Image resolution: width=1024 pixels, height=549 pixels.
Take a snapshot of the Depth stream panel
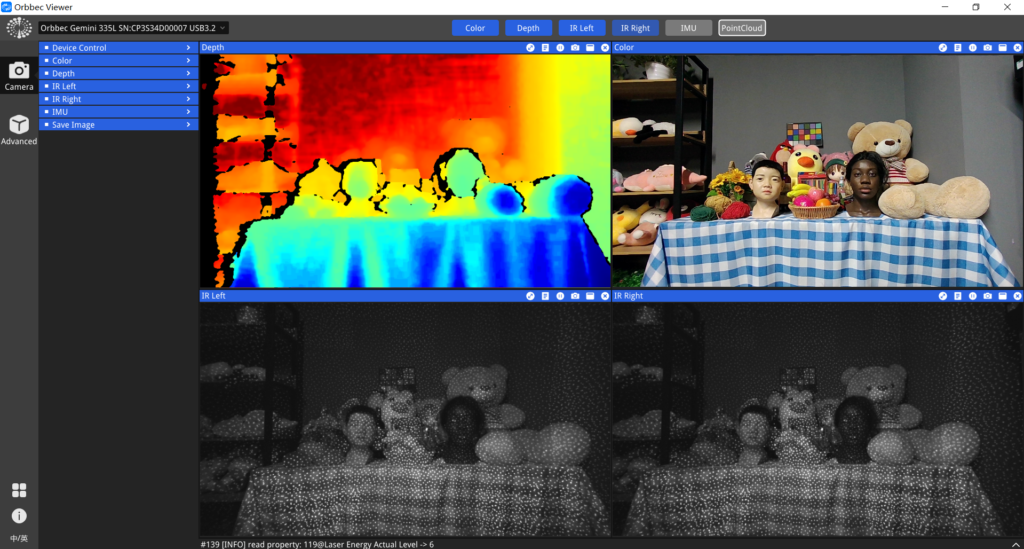tap(575, 48)
